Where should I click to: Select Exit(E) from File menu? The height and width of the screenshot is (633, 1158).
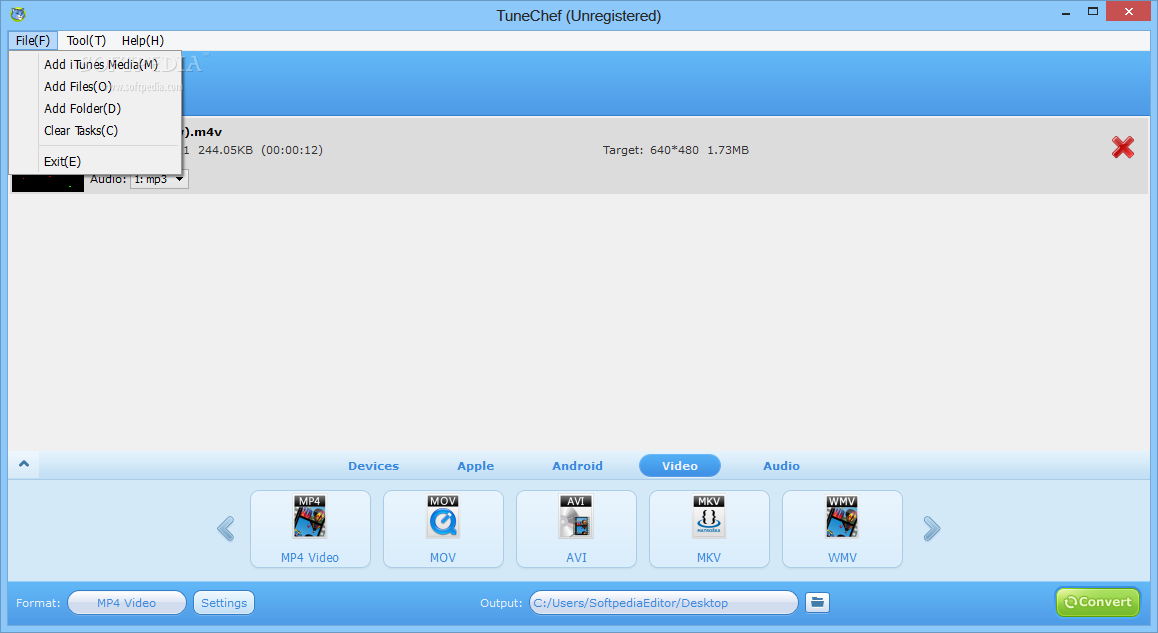coord(63,162)
